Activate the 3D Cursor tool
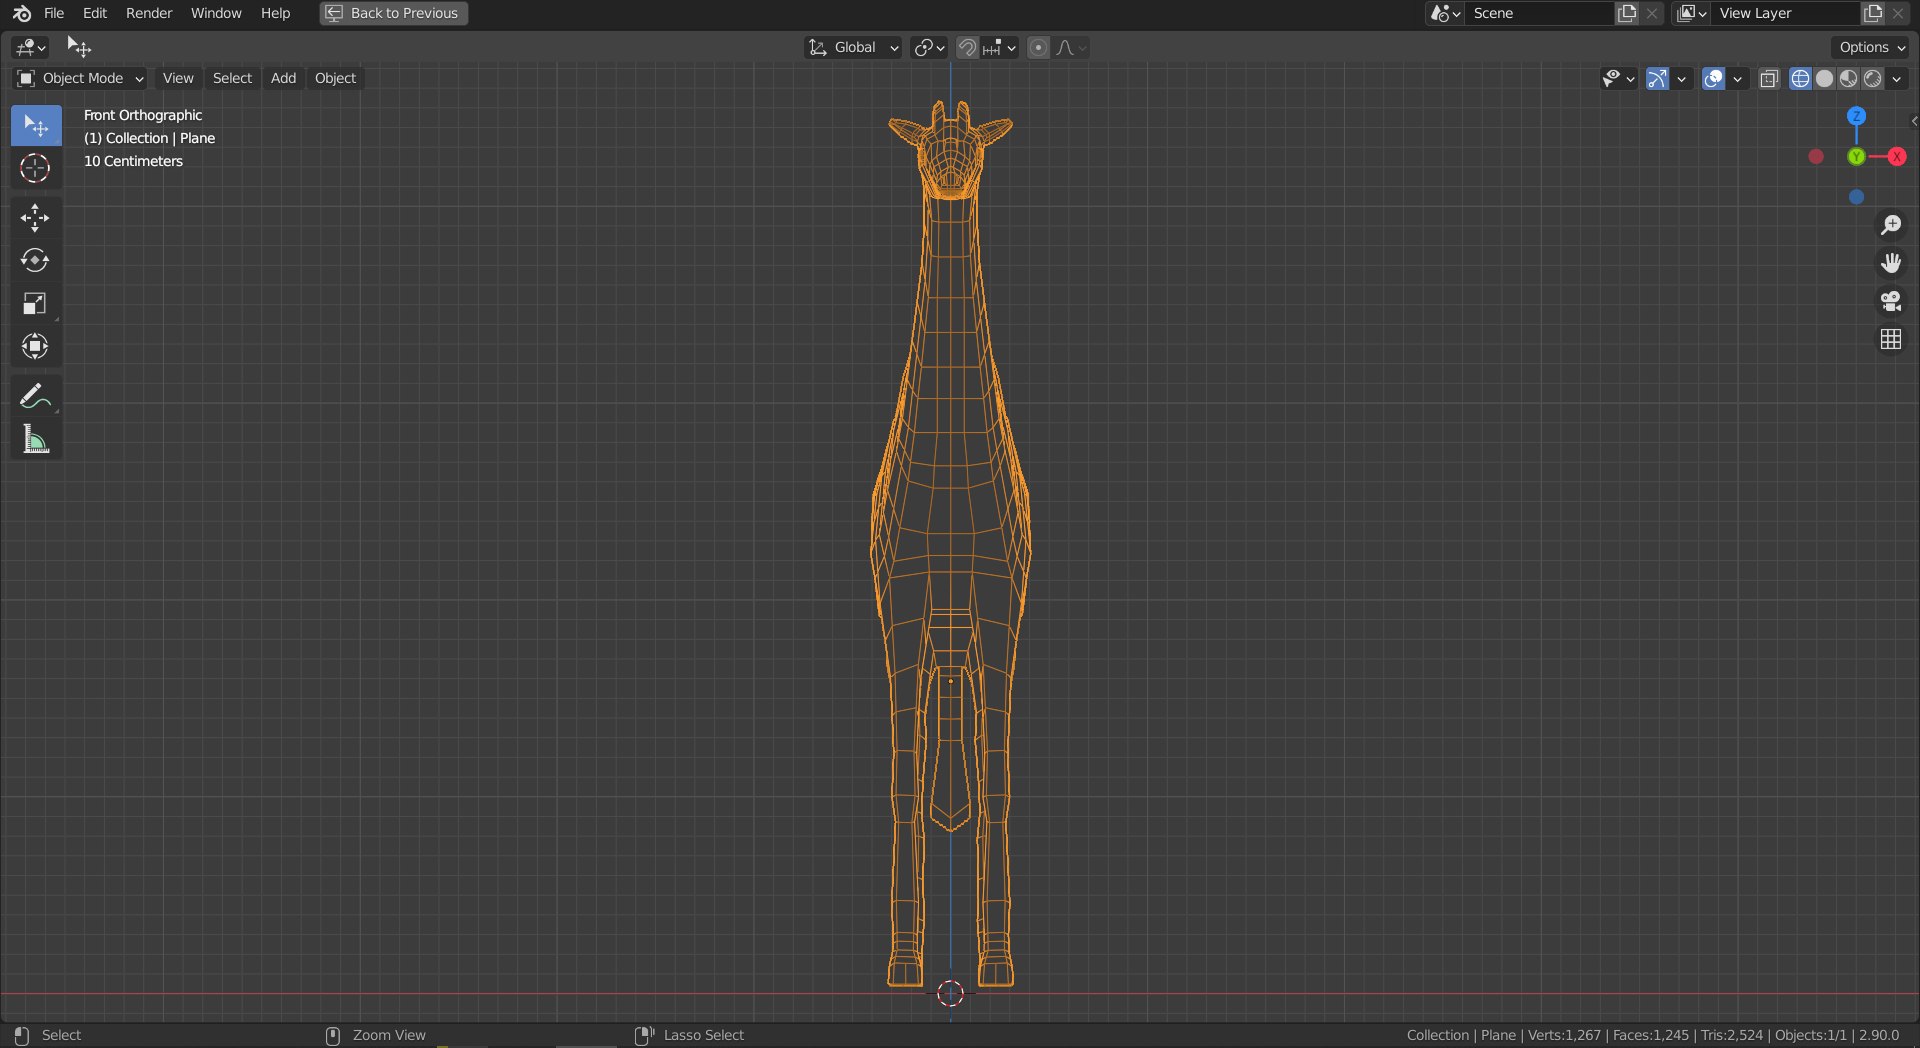 coord(36,168)
